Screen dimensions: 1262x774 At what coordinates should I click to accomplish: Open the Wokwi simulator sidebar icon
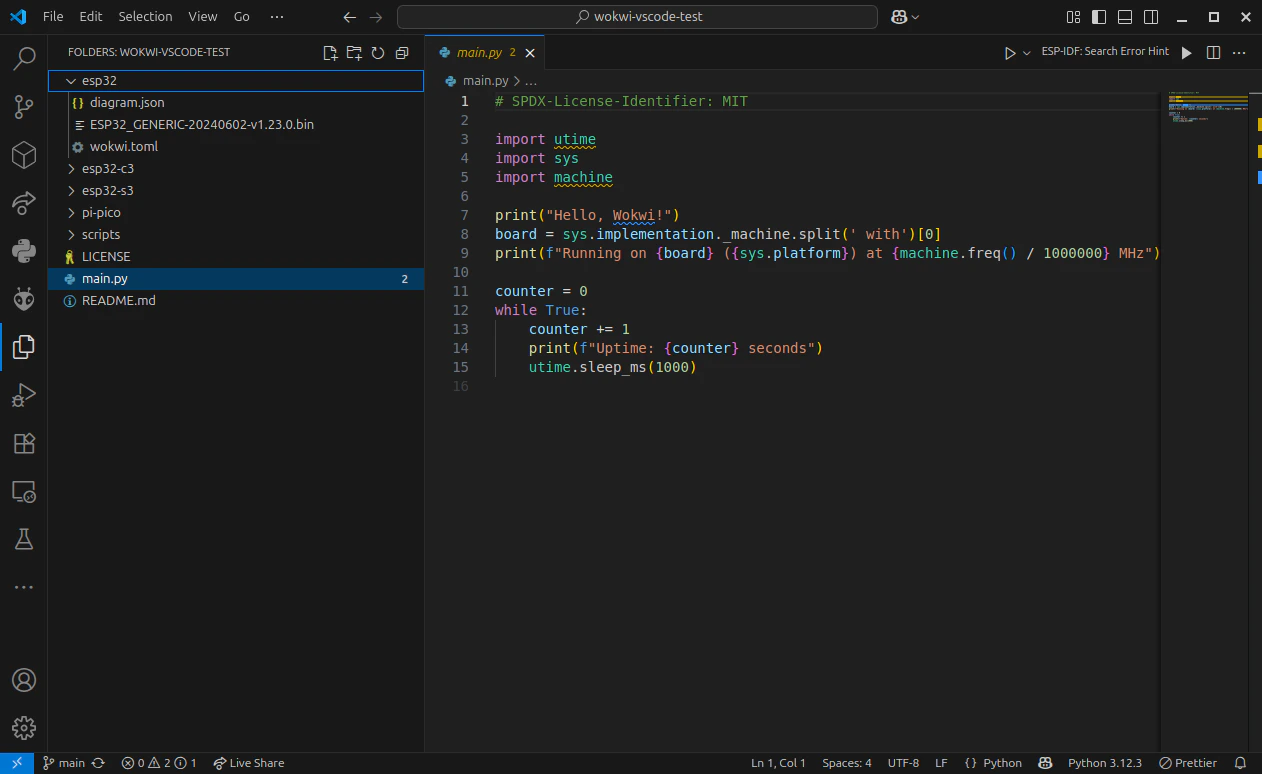tap(24, 299)
